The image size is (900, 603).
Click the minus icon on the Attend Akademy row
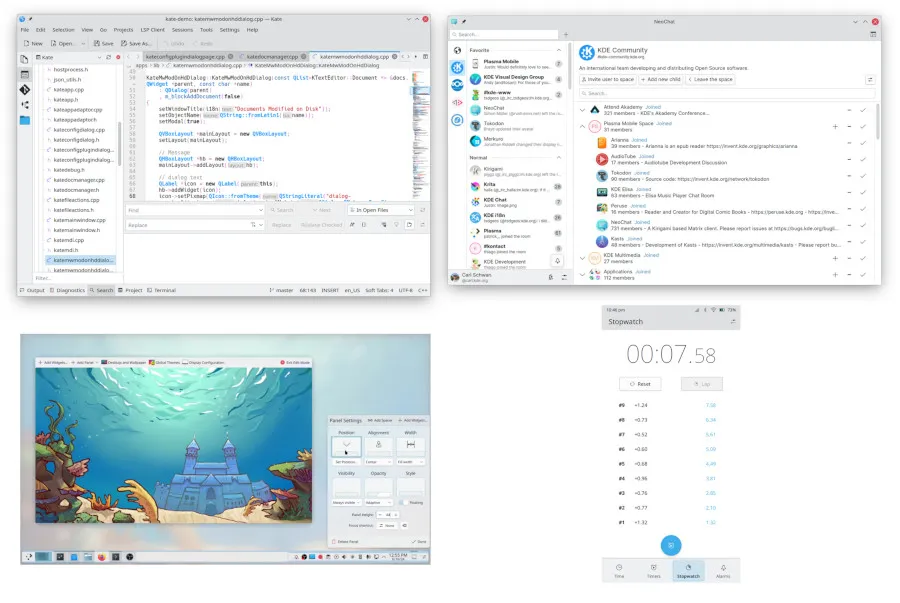click(849, 110)
